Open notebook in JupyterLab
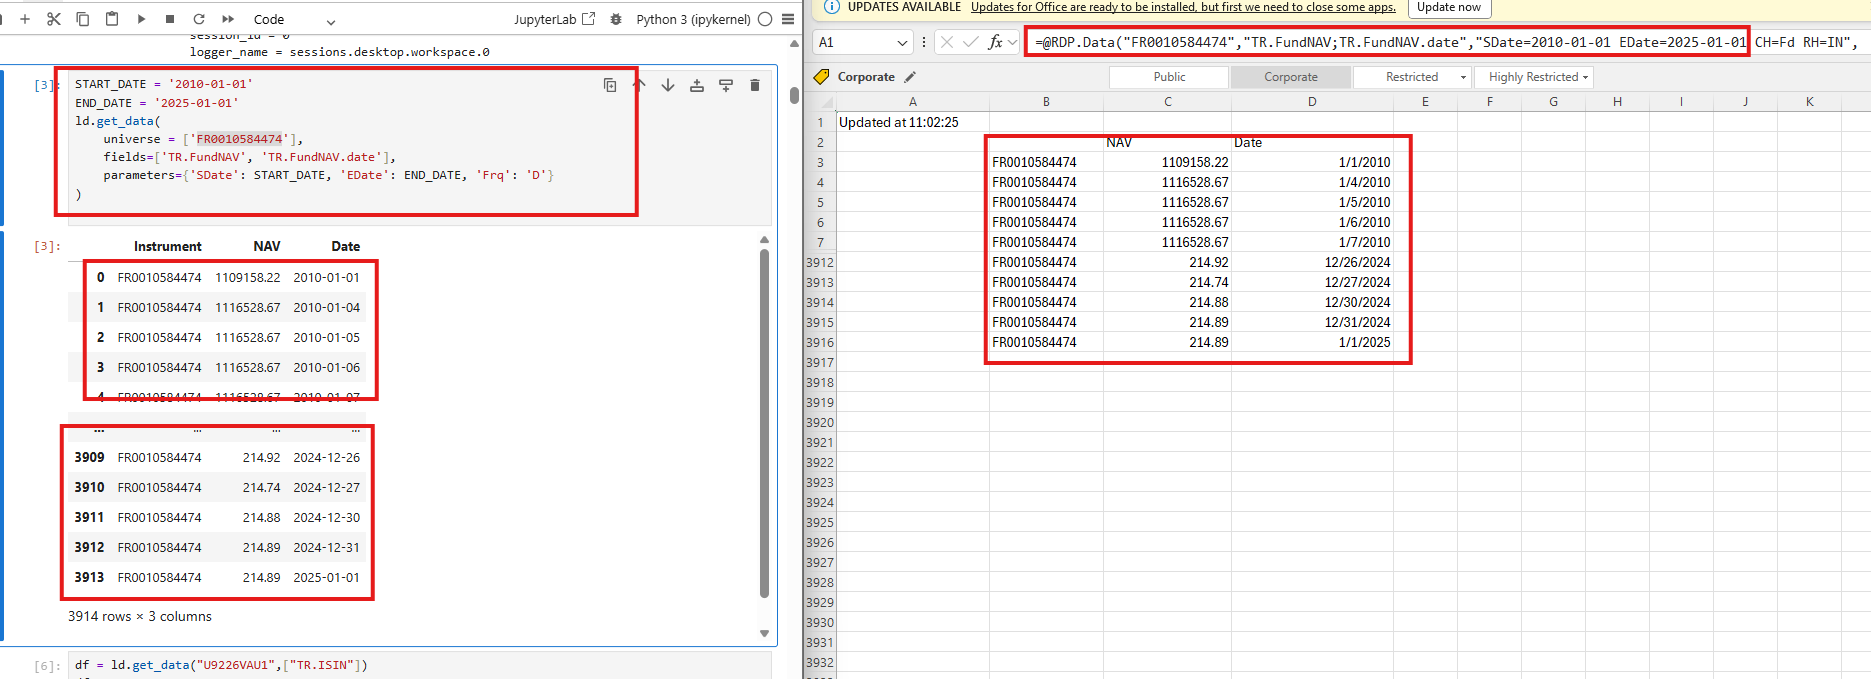This screenshot has width=1871, height=679. [554, 19]
